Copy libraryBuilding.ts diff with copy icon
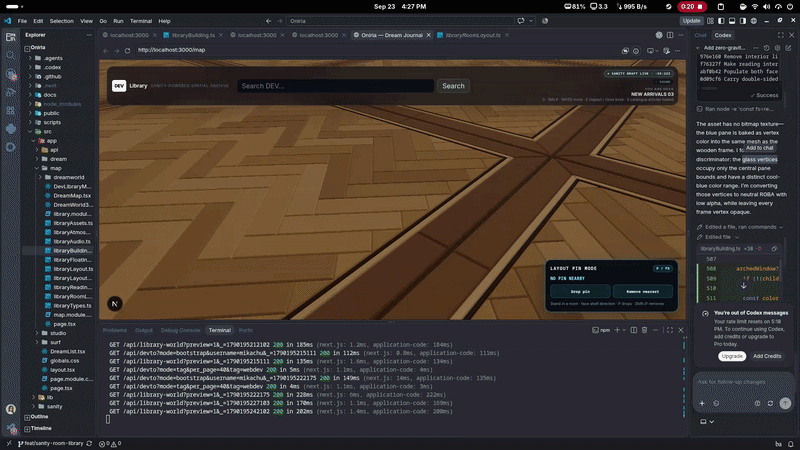The image size is (800, 450). pos(774,249)
